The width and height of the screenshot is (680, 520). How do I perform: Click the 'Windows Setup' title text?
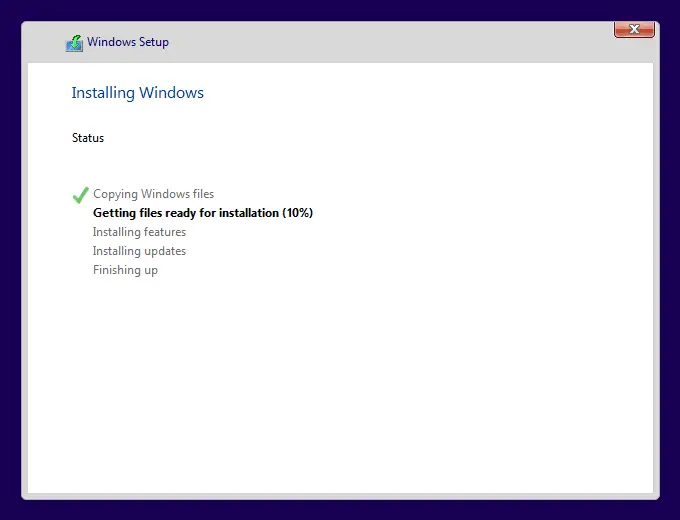[128, 42]
